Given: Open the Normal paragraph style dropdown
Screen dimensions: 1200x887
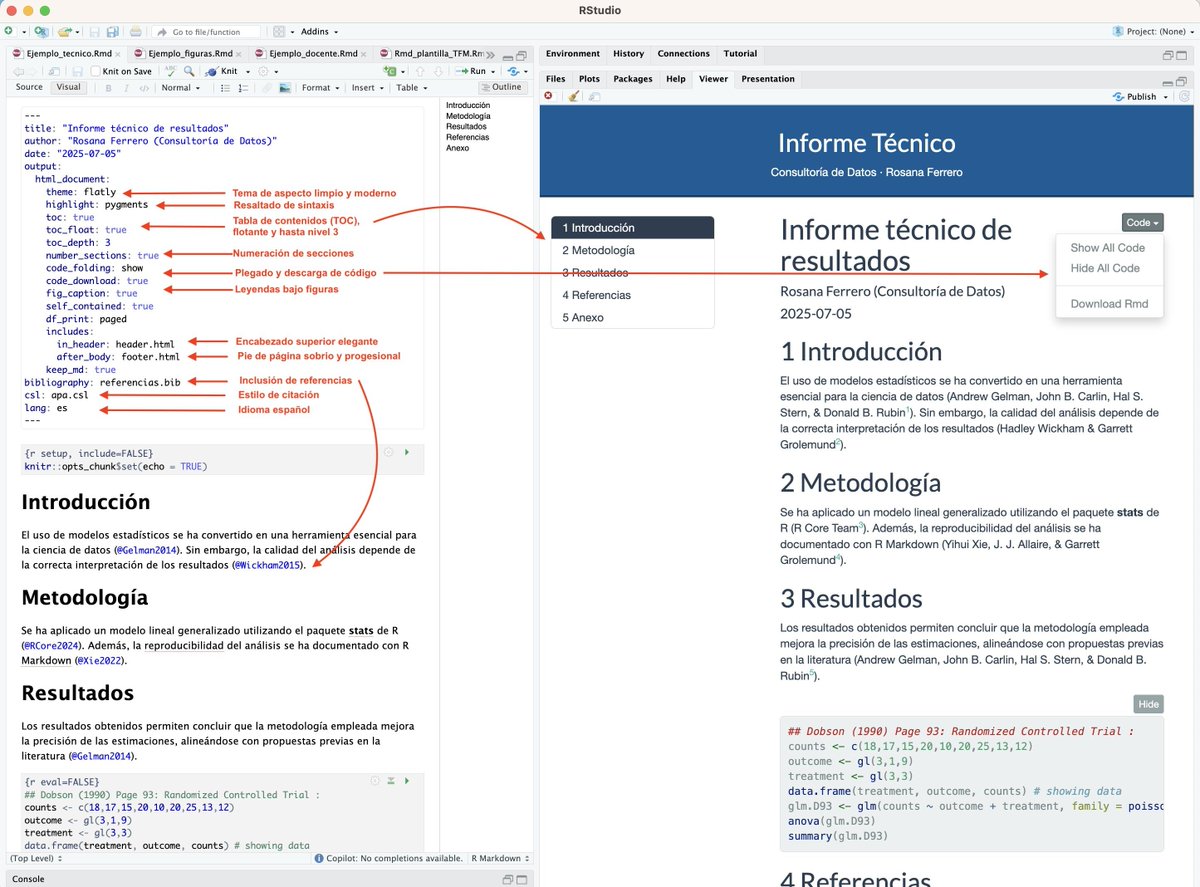Looking at the screenshot, I should (x=181, y=88).
